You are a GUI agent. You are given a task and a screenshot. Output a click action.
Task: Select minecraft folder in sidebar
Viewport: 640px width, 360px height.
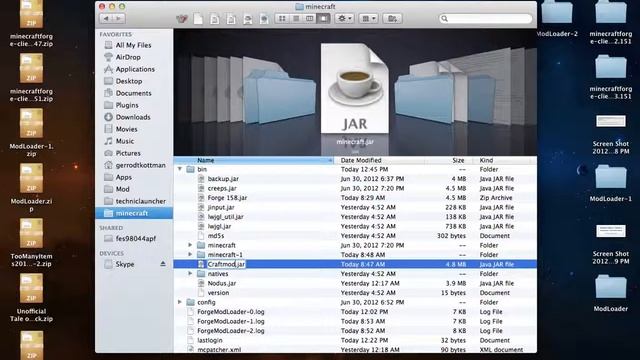pyautogui.click(x=134, y=213)
